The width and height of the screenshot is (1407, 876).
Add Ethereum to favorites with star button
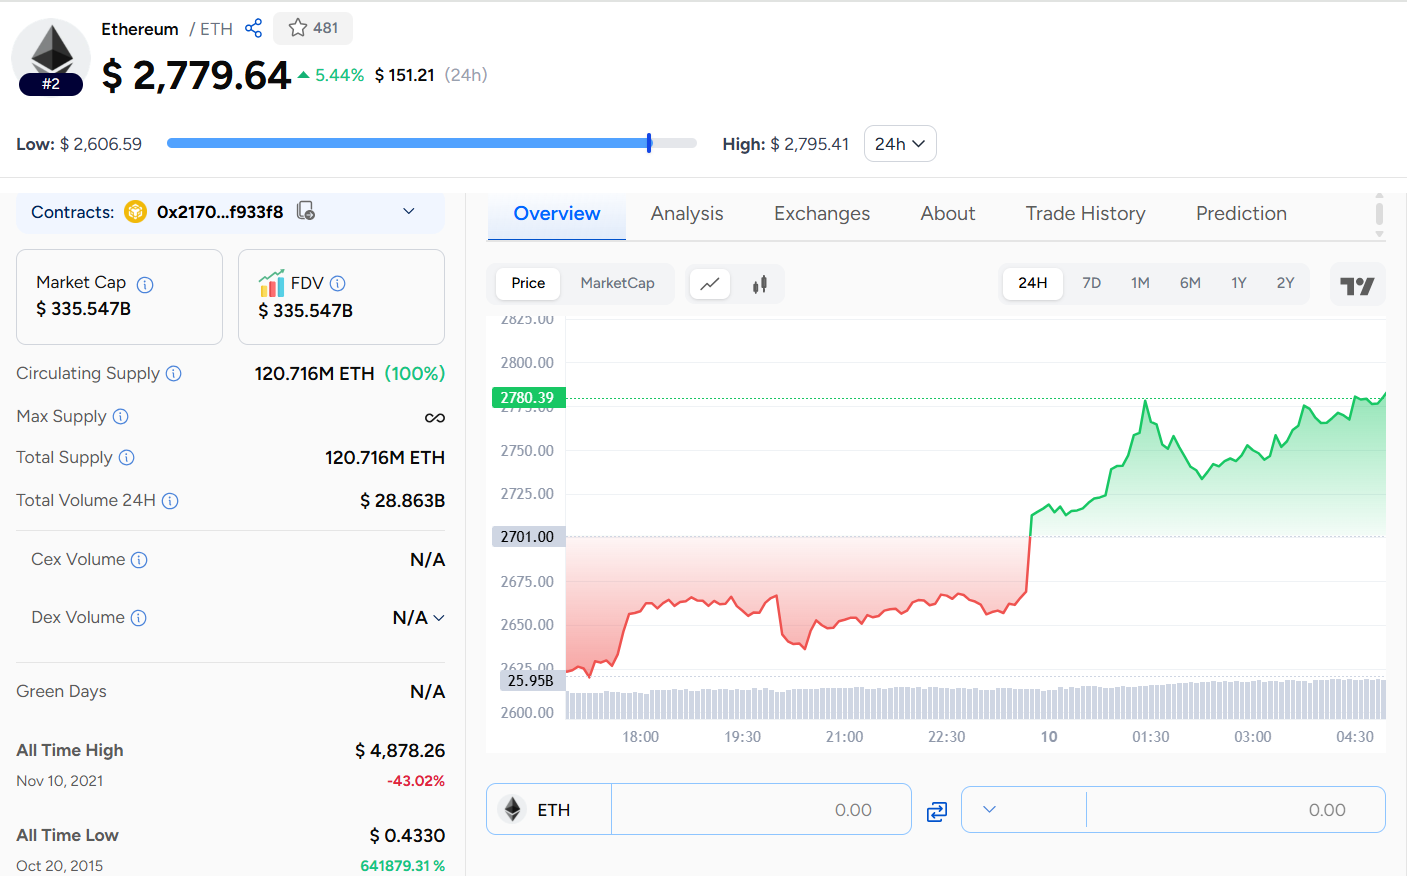[x=313, y=28]
